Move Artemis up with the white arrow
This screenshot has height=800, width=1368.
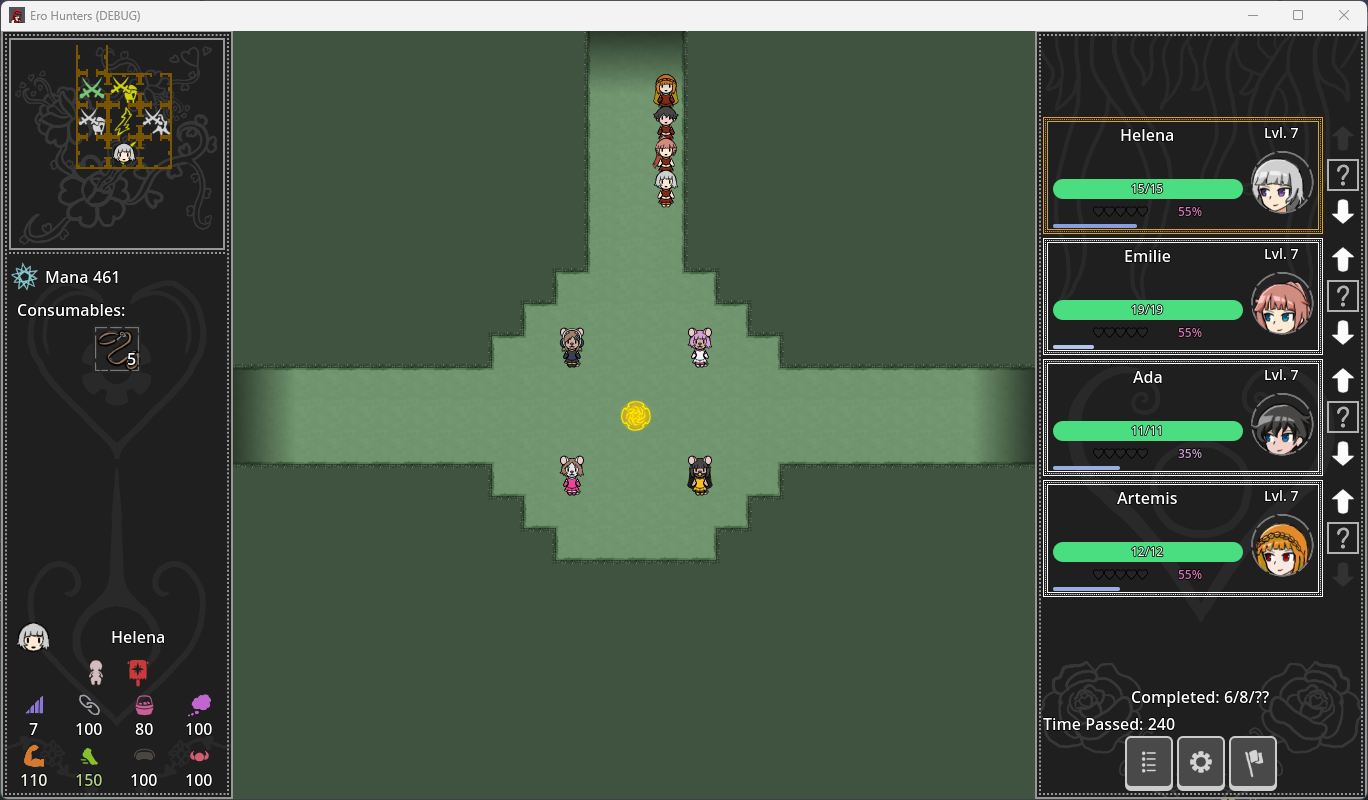pos(1343,502)
